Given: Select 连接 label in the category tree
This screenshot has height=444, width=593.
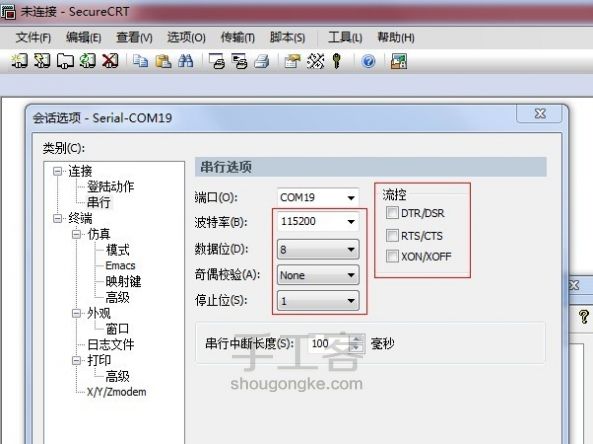Looking at the screenshot, I should (80, 171).
